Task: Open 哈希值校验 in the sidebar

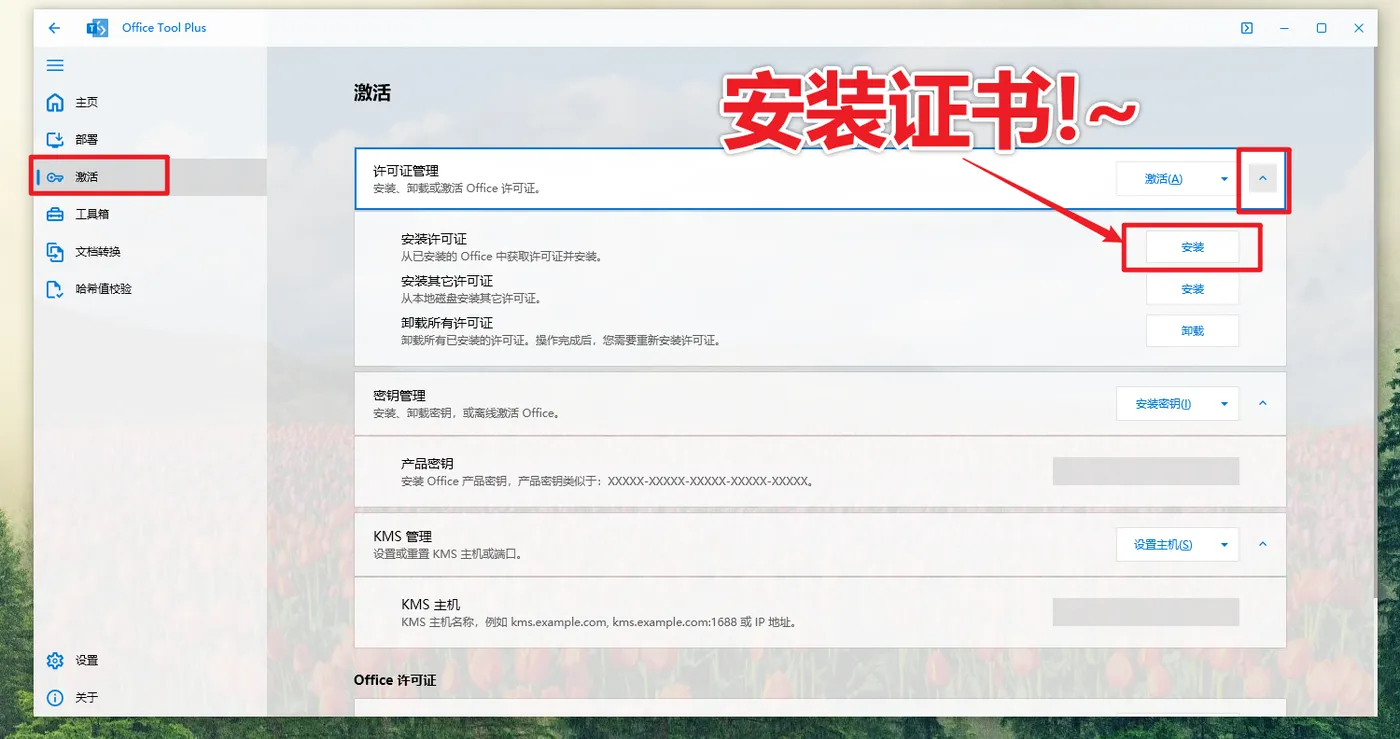Action: (x=150, y=289)
